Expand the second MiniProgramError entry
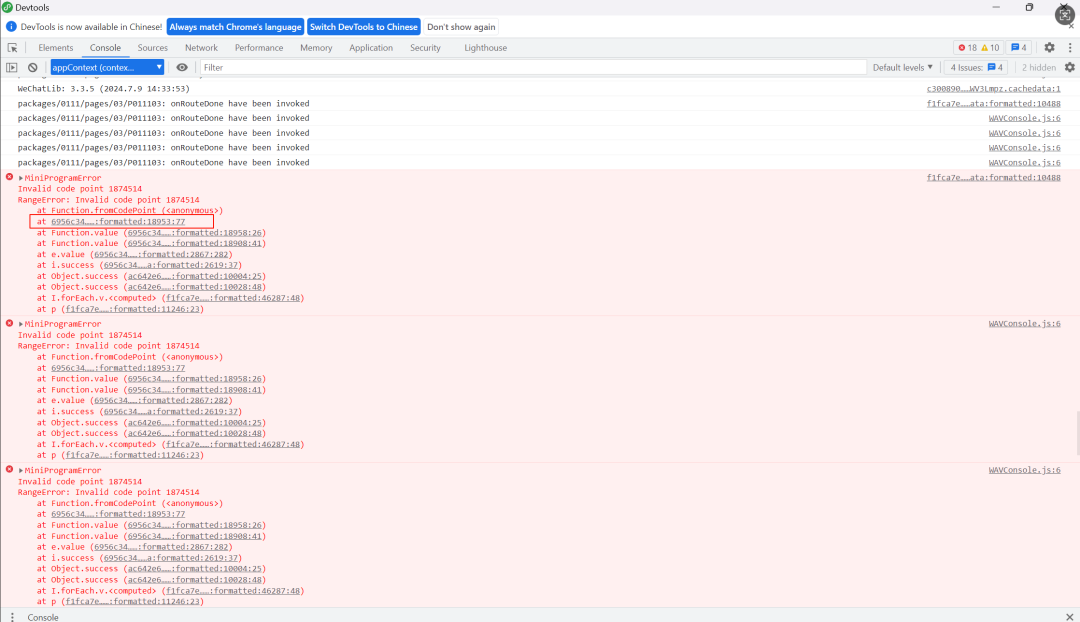The image size is (1080, 622). (x=21, y=324)
